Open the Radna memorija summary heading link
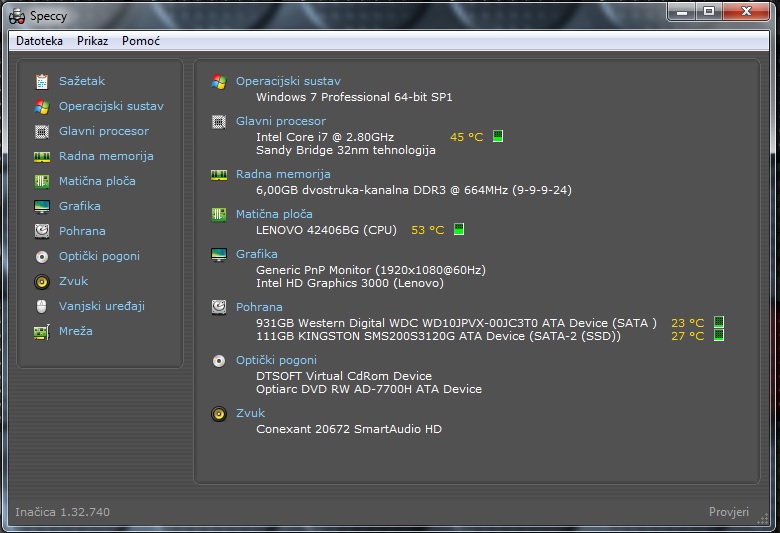Screen dimensions: 780x533 pos(283,174)
